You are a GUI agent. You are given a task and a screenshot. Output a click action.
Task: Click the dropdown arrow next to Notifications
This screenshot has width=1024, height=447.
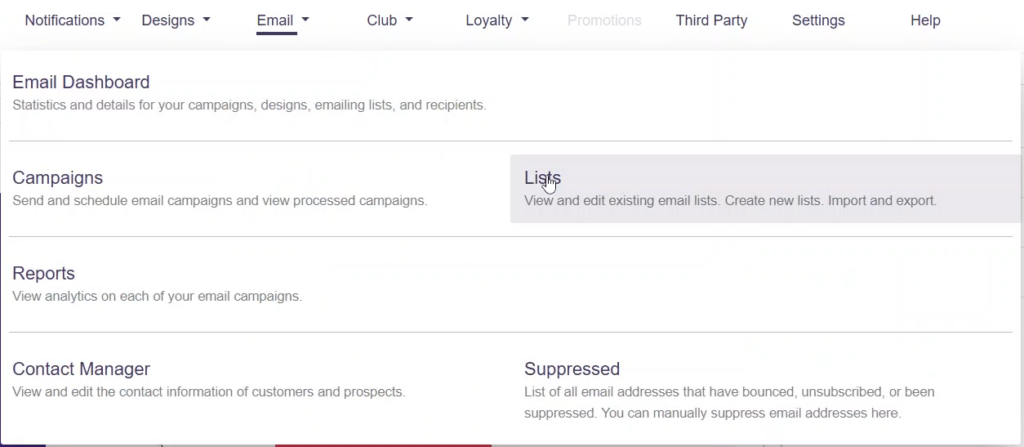tap(117, 20)
